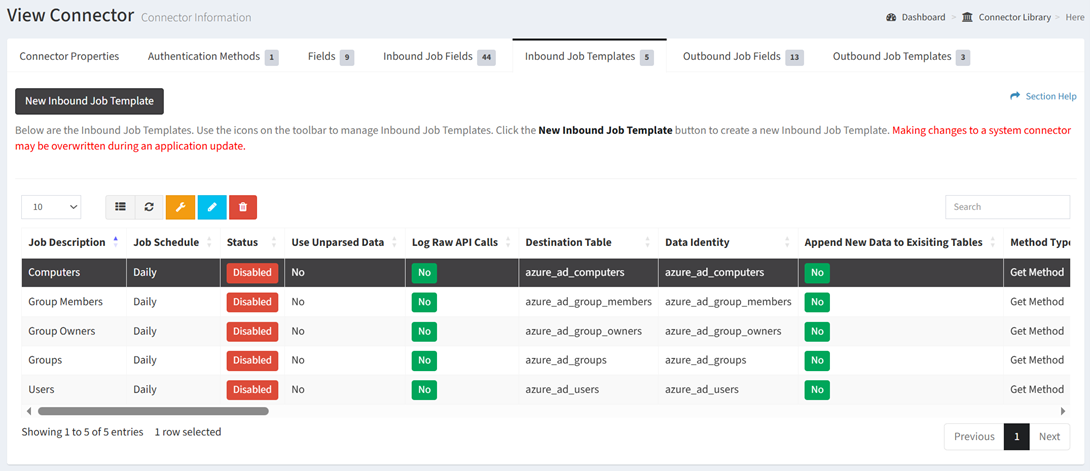Click the table Search input field
The width and height of the screenshot is (1090, 471).
[1007, 207]
